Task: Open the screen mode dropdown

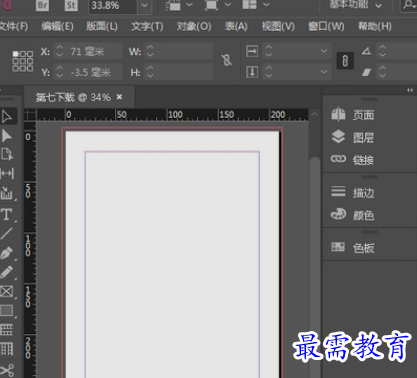Action: (x=228, y=5)
